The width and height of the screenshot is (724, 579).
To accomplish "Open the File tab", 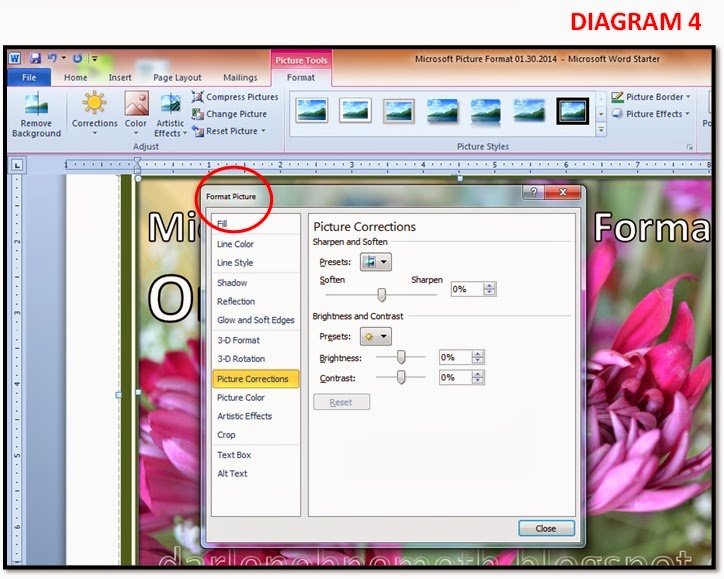I will pos(29,78).
